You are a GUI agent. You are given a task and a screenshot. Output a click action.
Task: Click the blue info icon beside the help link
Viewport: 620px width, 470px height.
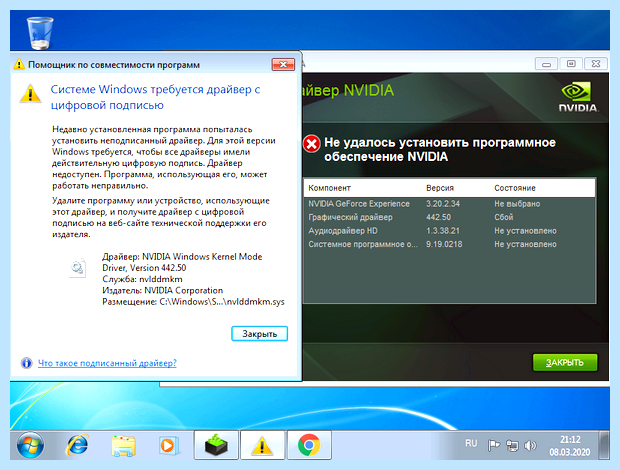click(x=26, y=363)
